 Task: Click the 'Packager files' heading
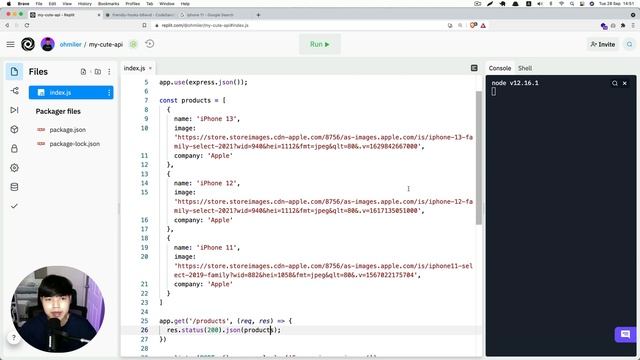tap(58, 111)
